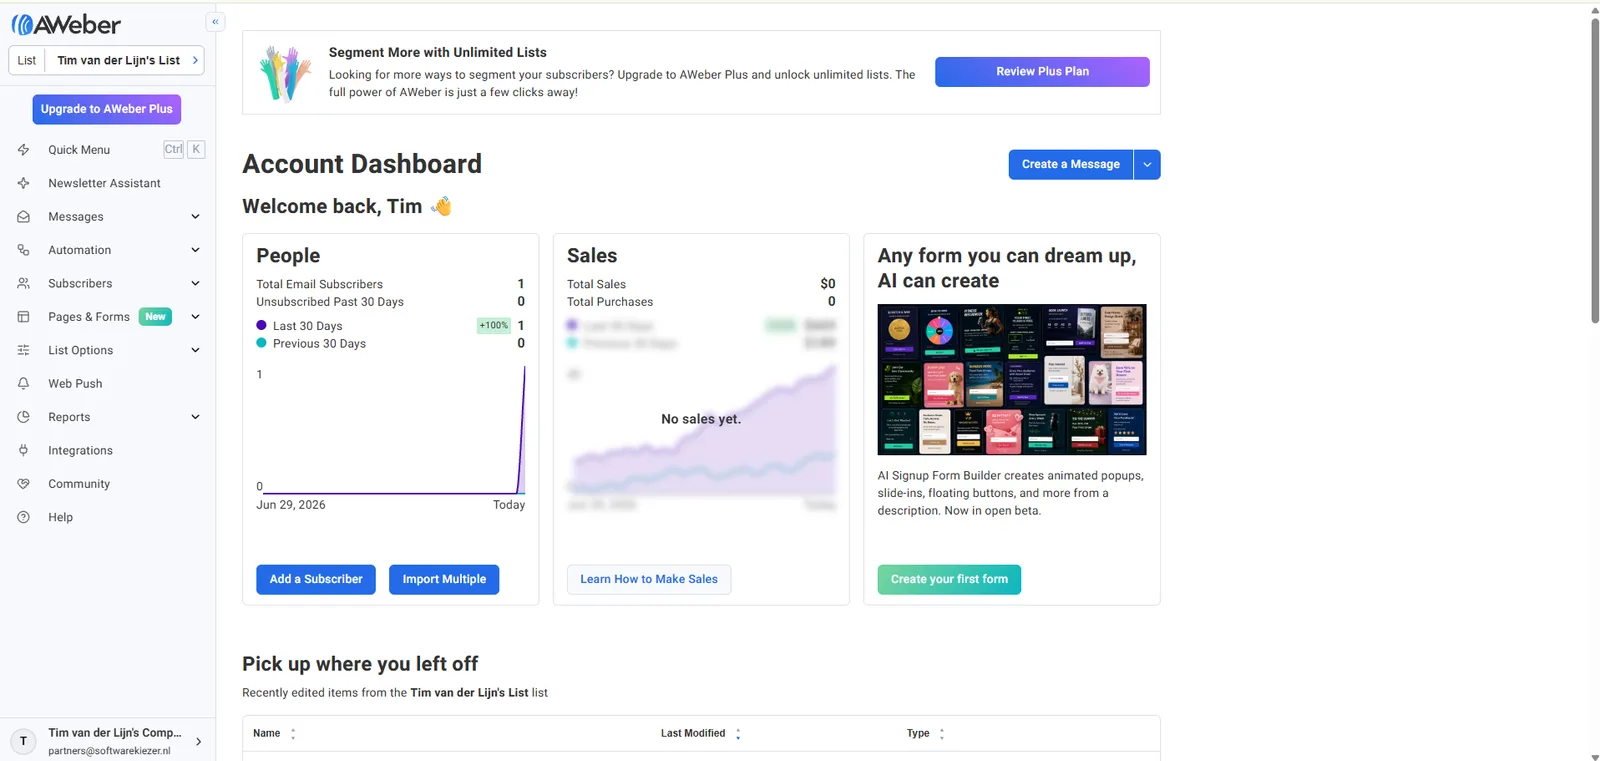Image resolution: width=1600 pixels, height=761 pixels.
Task: Sort table by Last Modified arrows
Action: (x=738, y=734)
